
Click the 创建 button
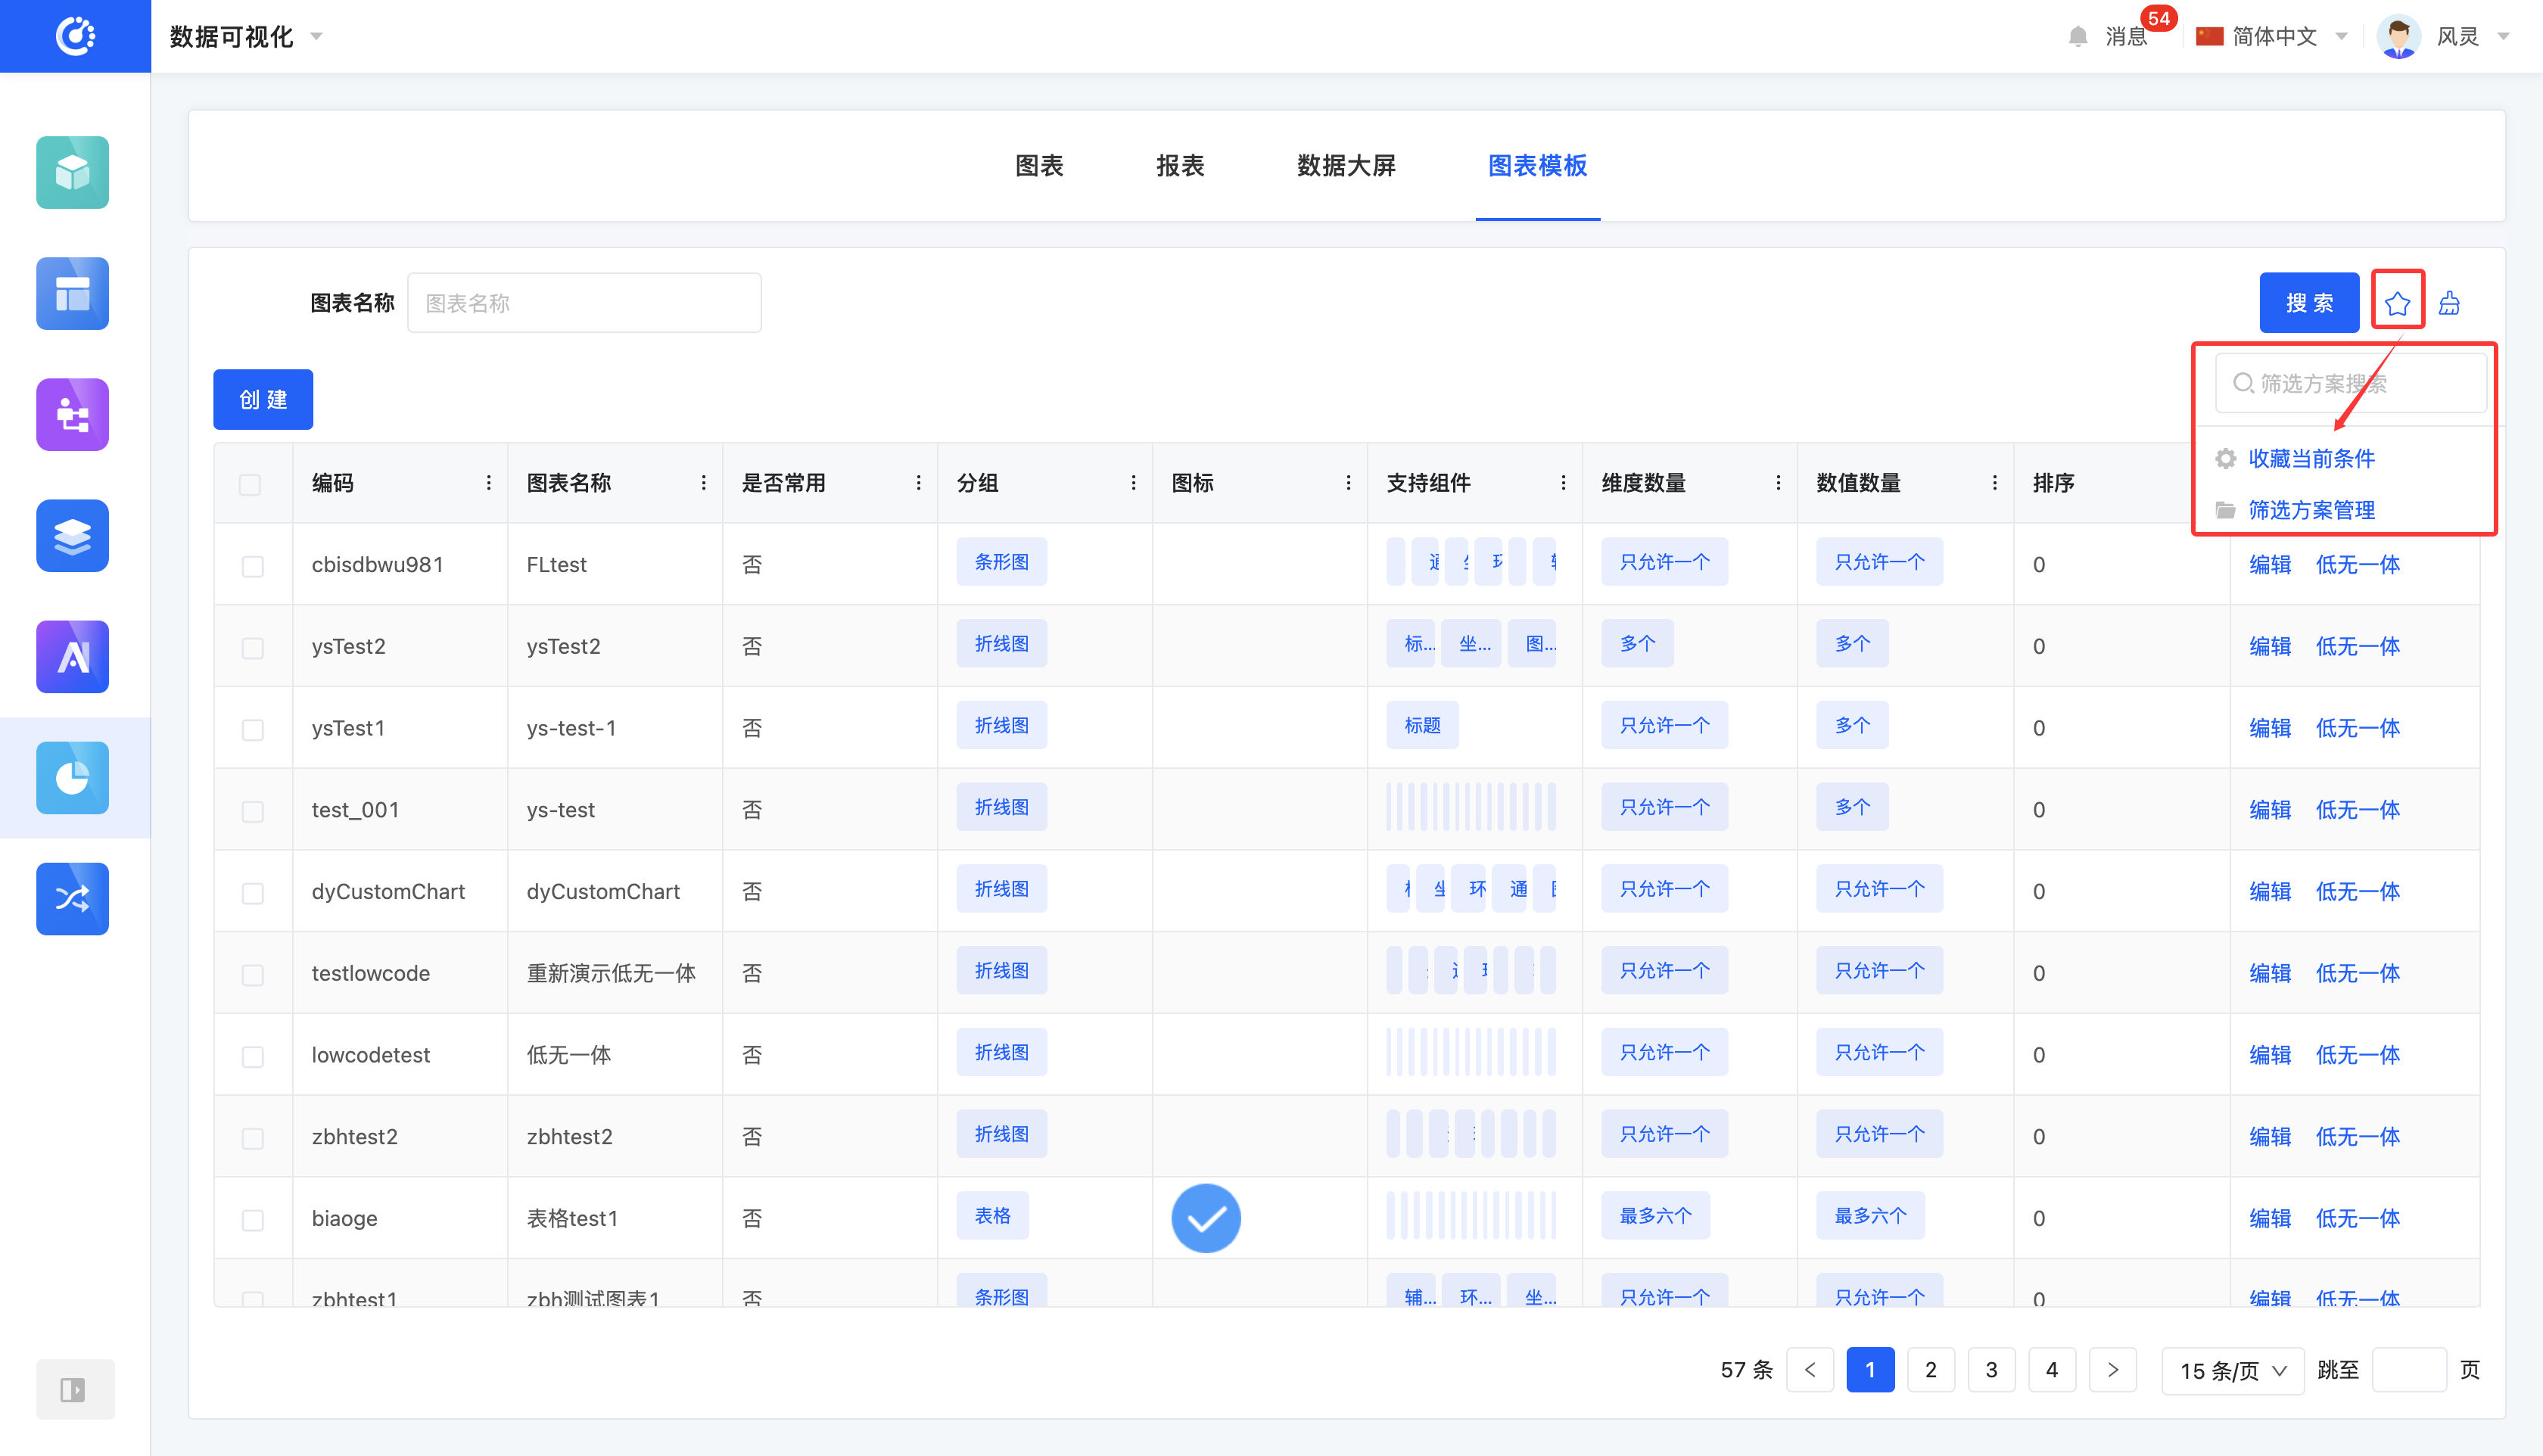(263, 399)
